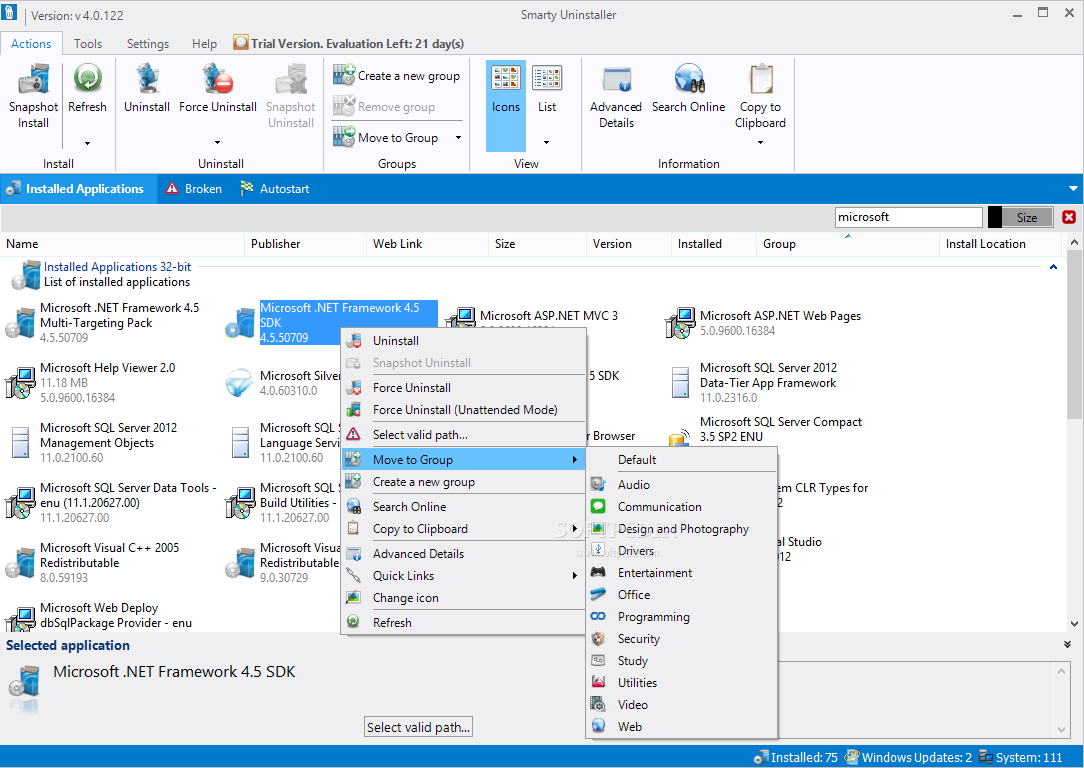1084x768 pixels.
Task: Move to Programming group
Action: pos(682,617)
